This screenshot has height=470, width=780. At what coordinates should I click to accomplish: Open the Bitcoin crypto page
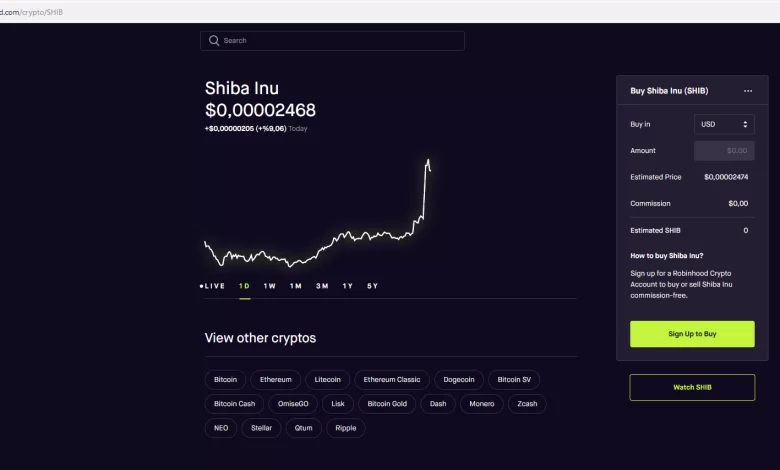pyautogui.click(x=225, y=379)
